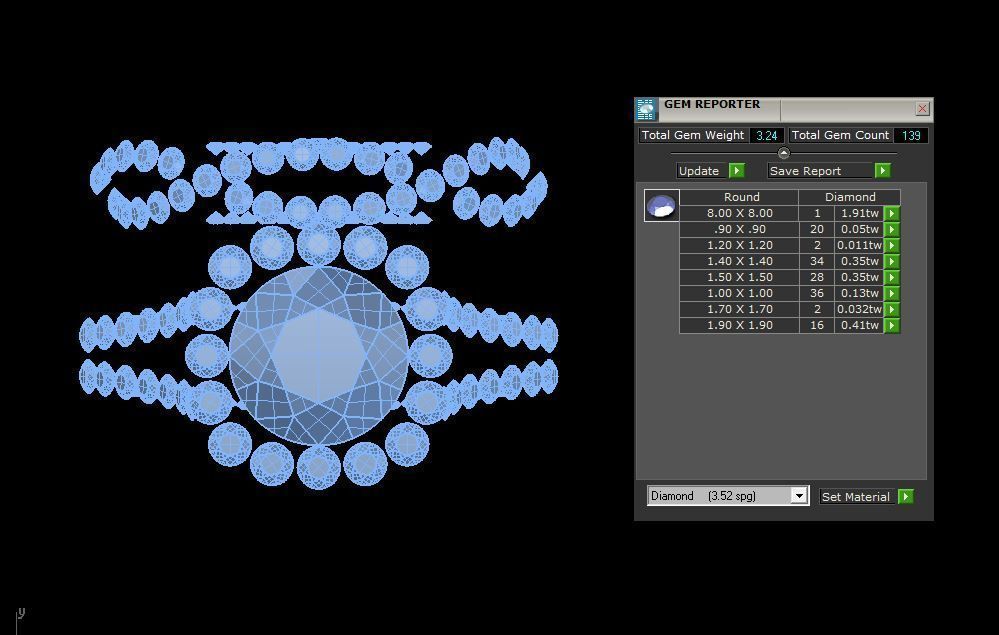Viewport: 999px width, 635px height.
Task: Select the 1.20 X 1.20 size cell
Action: tap(739, 245)
